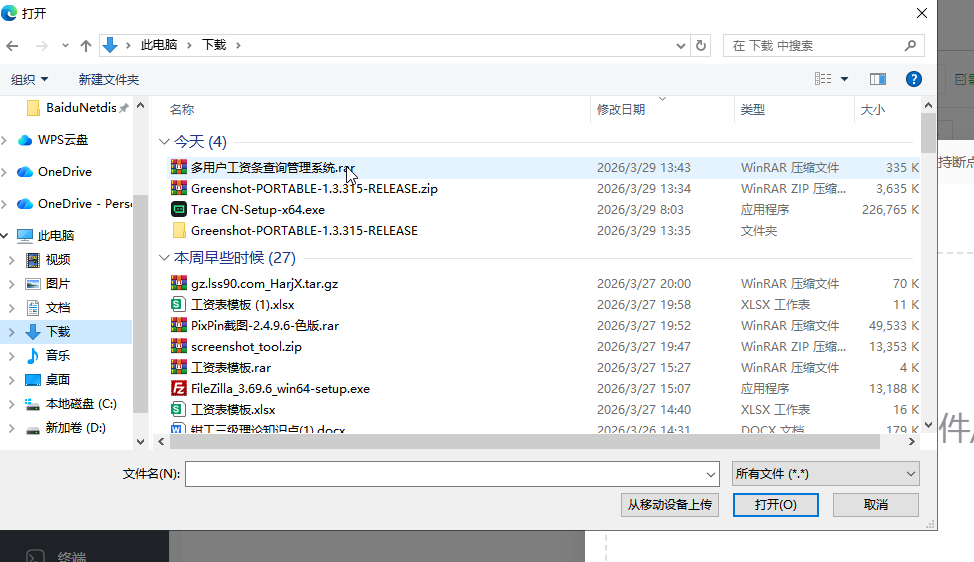Screen dimensions: 974x562
Task: Collapse 本周早些时候 (27) group
Action: 164,258
